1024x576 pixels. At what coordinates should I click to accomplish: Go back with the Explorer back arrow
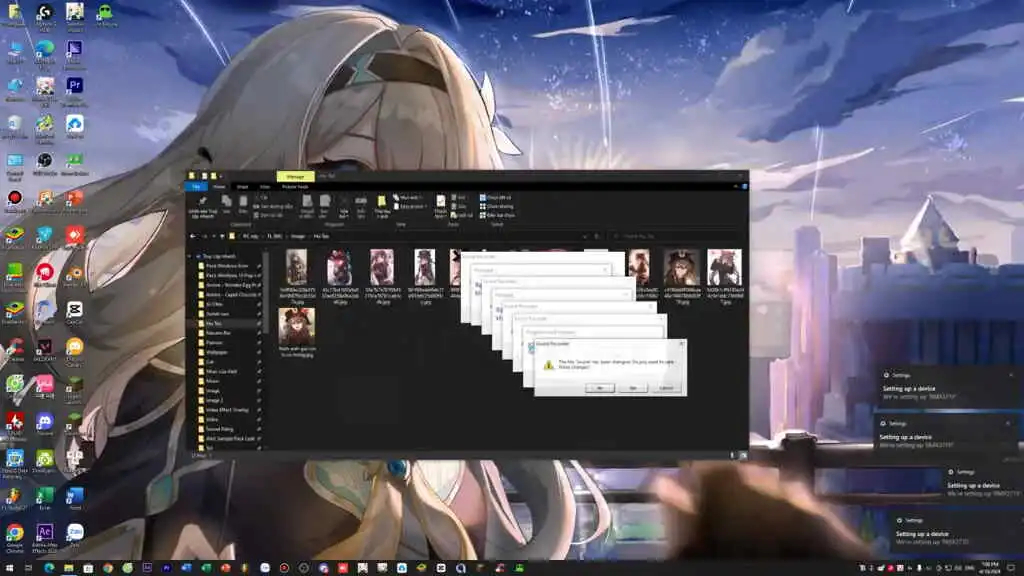coord(193,236)
